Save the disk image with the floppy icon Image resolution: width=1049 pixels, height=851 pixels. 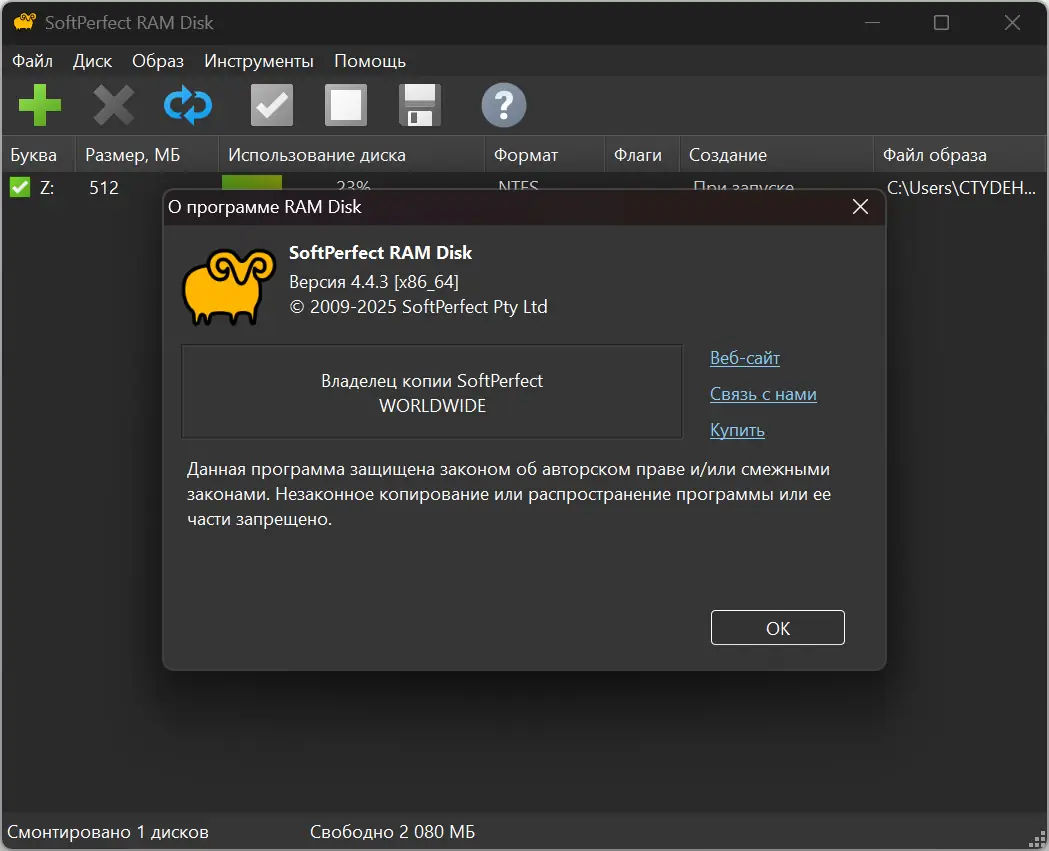(x=419, y=104)
